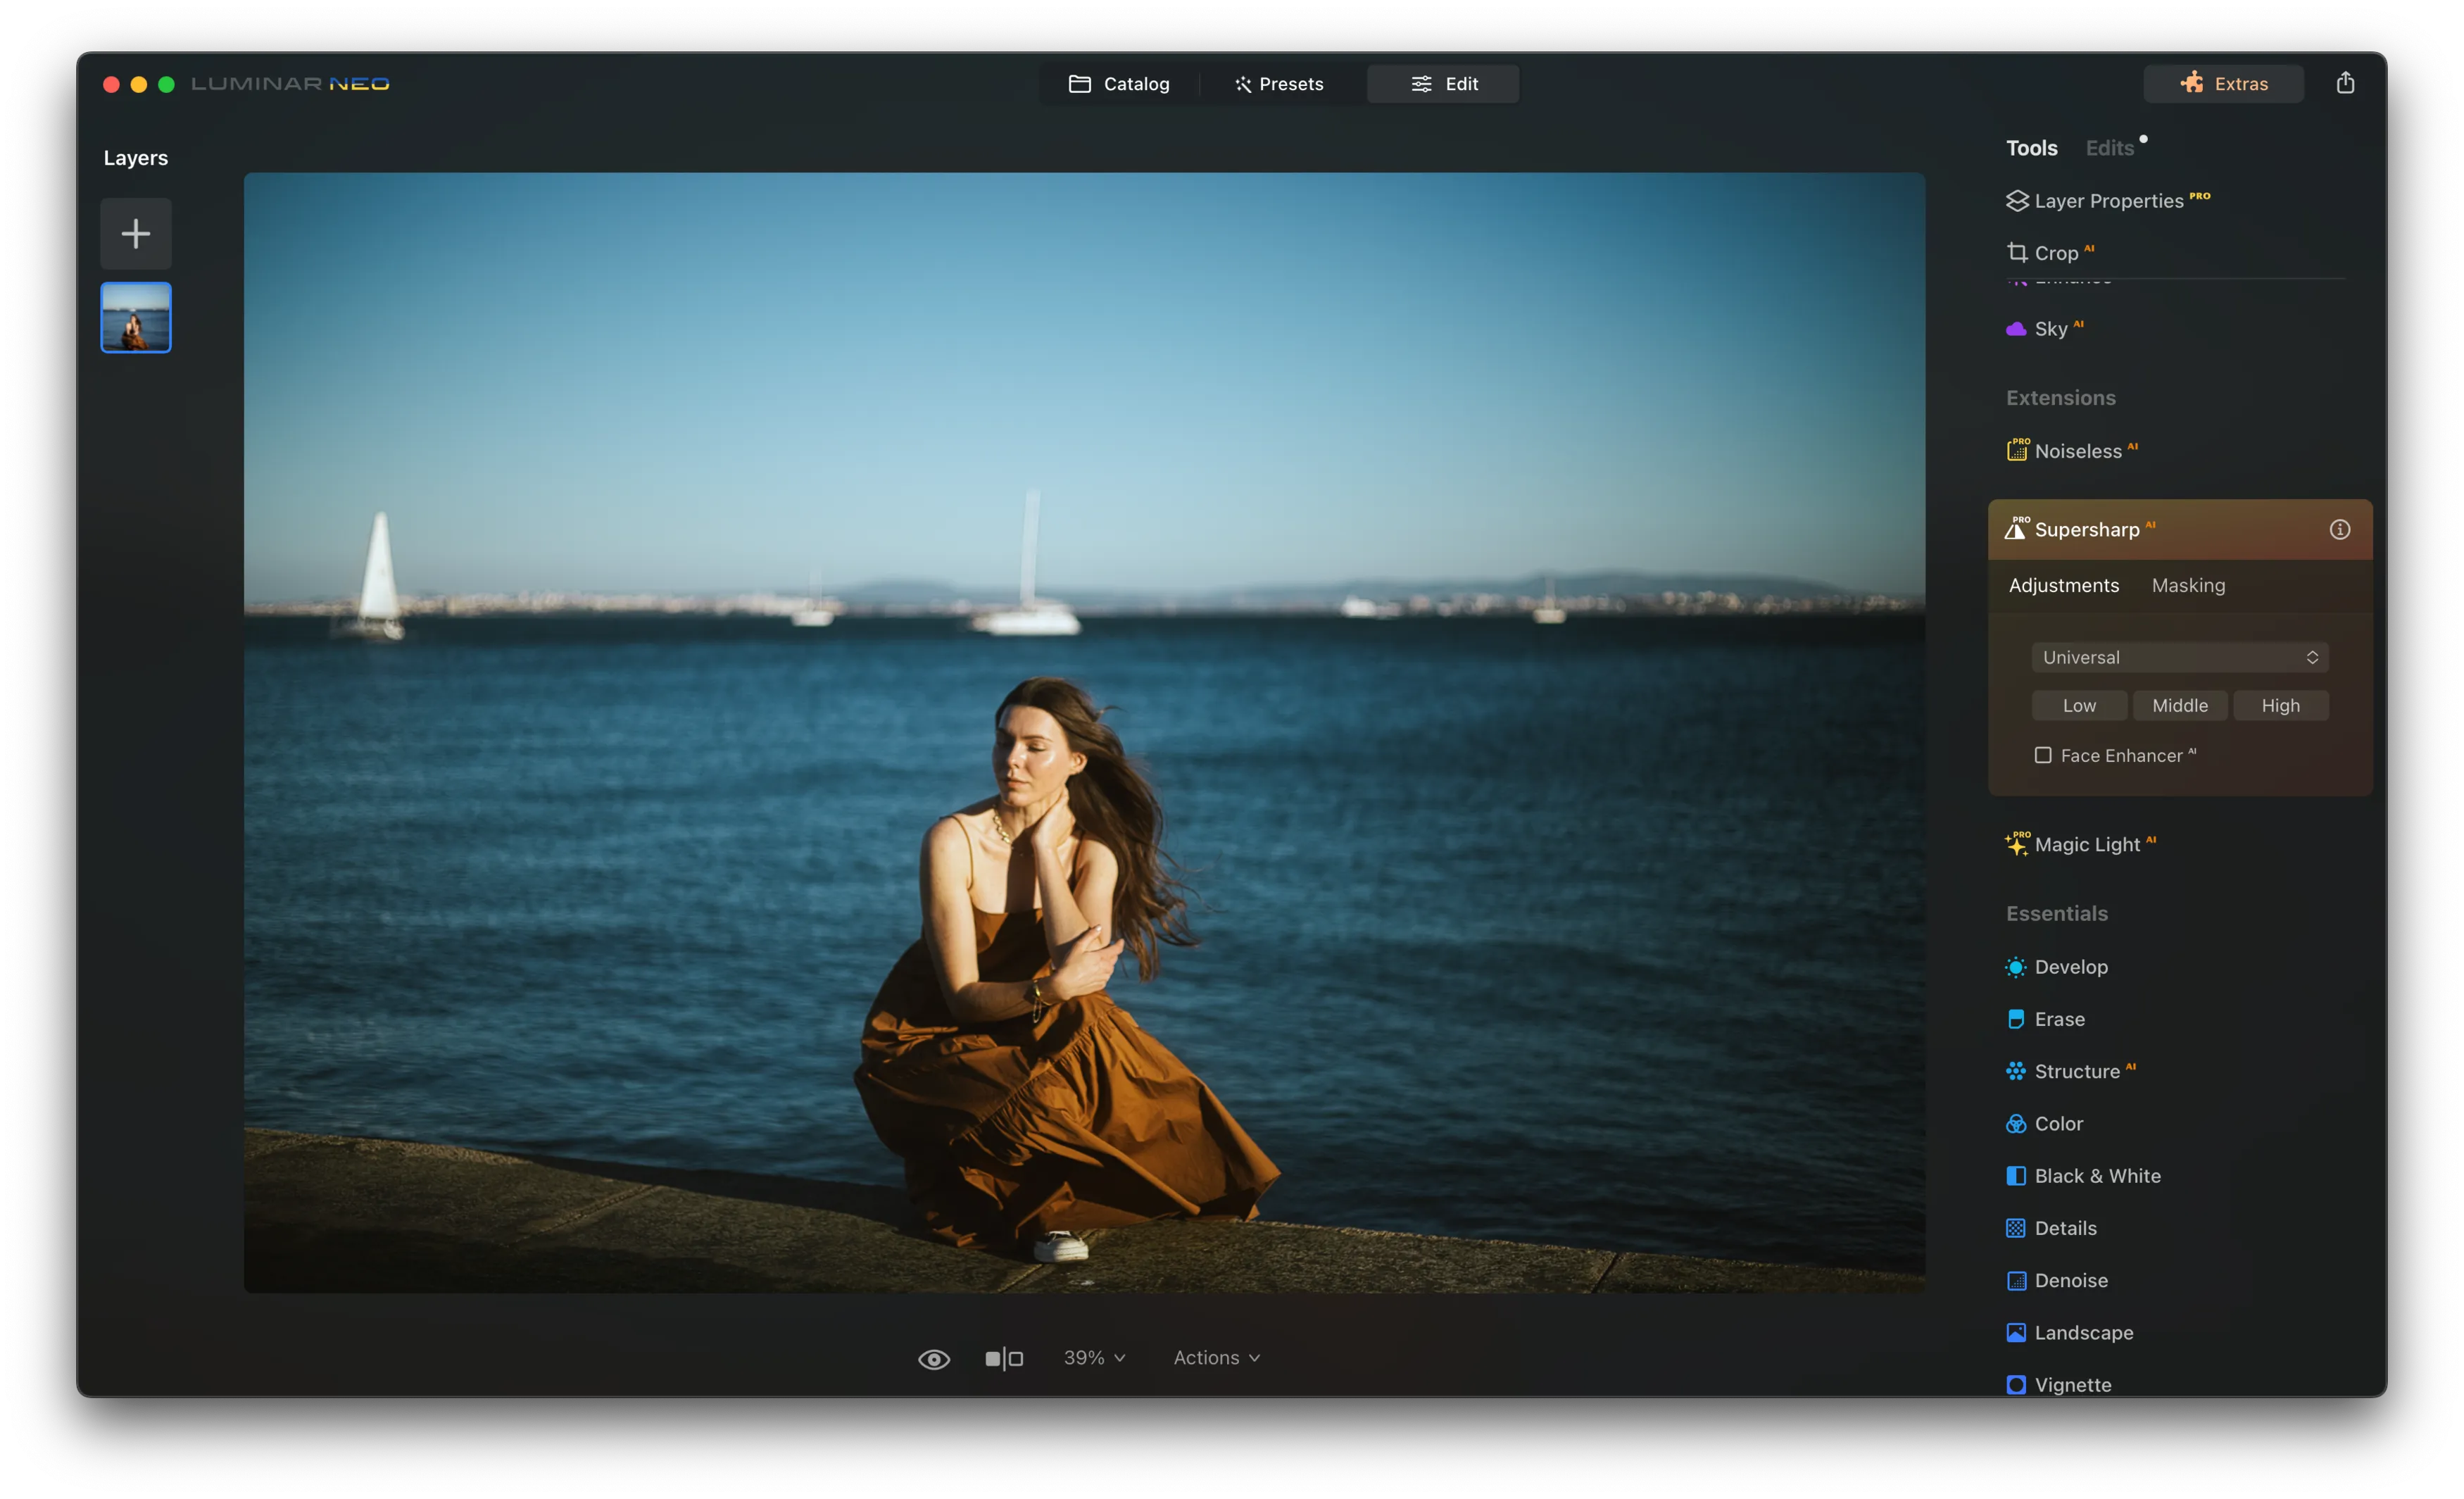The width and height of the screenshot is (2464, 1499).
Task: Open Supersharp info icon
Action: pyautogui.click(x=2339, y=530)
